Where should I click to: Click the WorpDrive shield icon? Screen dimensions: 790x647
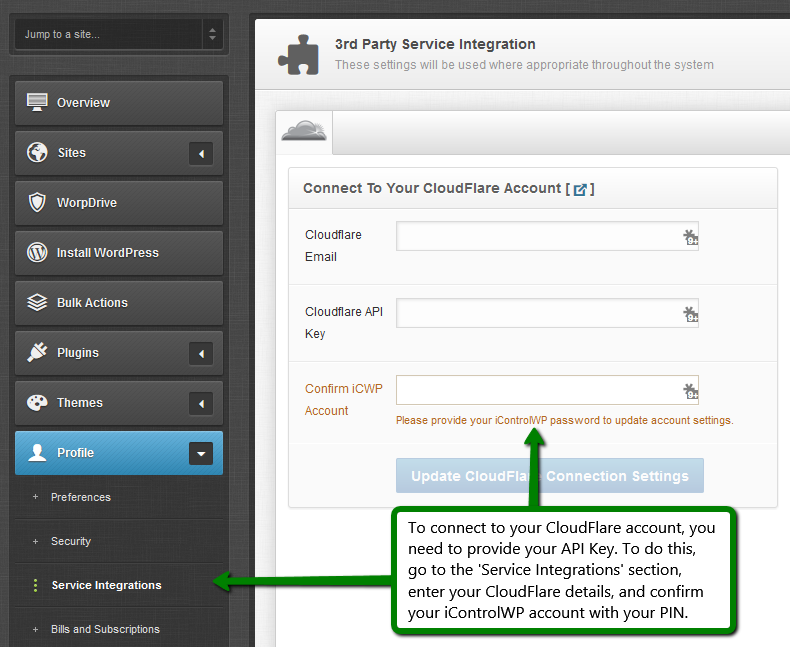37,202
